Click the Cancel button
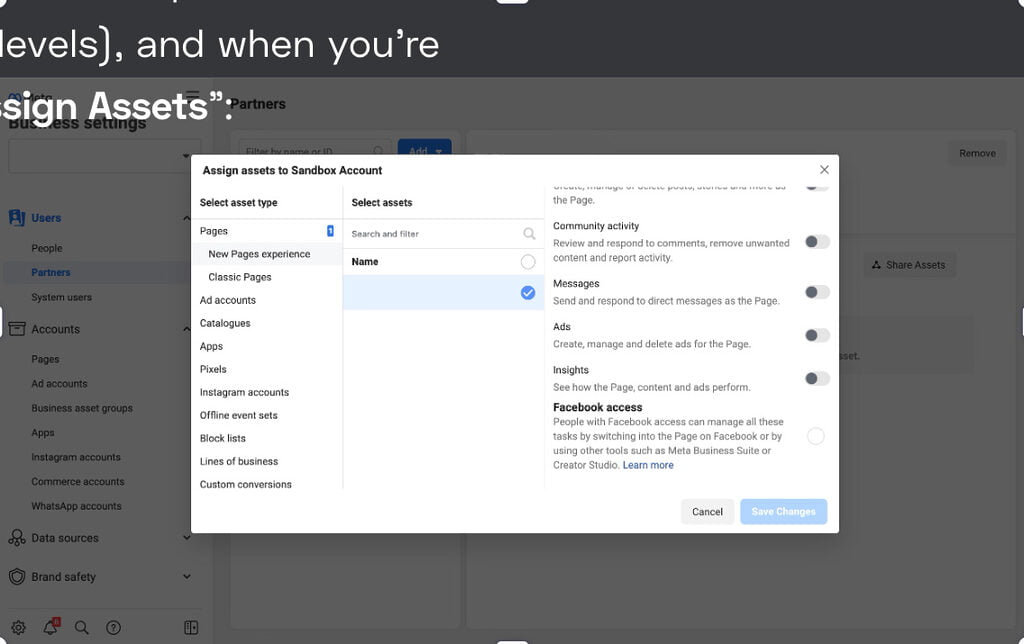Image resolution: width=1024 pixels, height=644 pixels. [707, 512]
